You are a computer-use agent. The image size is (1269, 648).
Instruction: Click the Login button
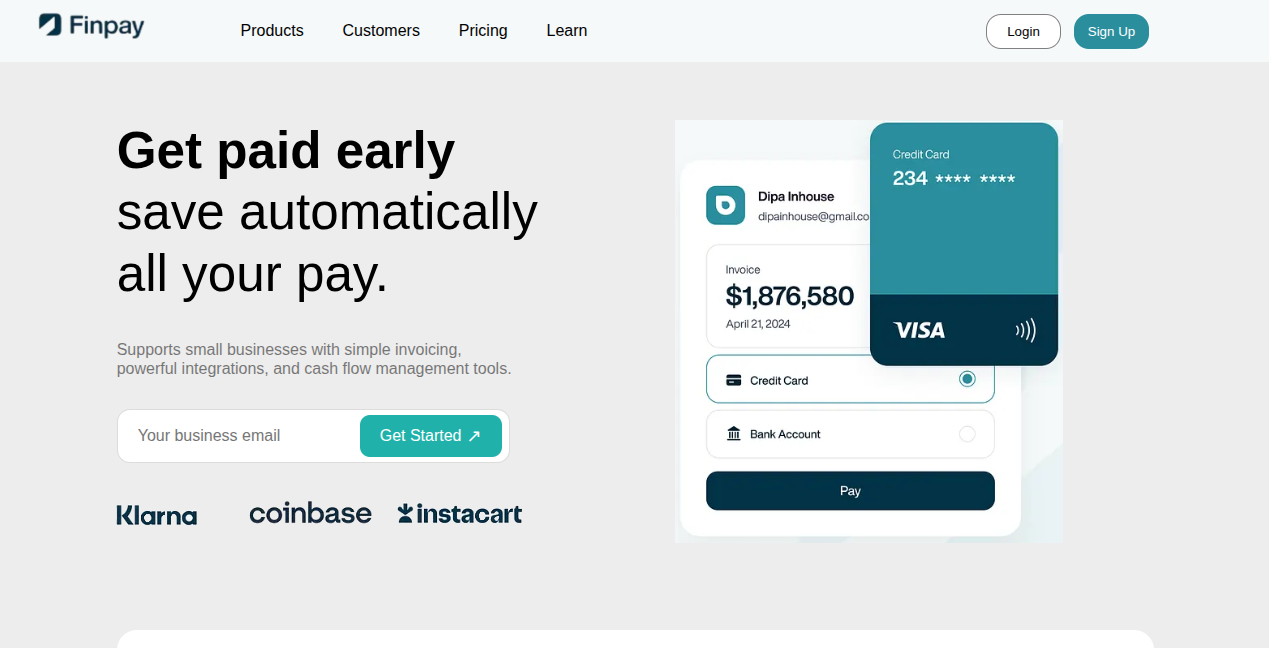click(x=1023, y=32)
